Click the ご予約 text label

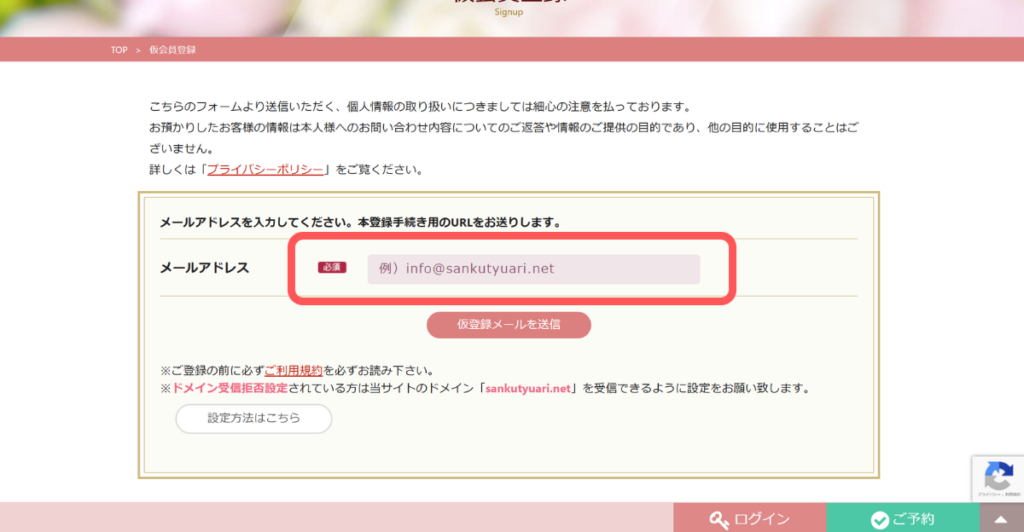pyautogui.click(x=913, y=519)
